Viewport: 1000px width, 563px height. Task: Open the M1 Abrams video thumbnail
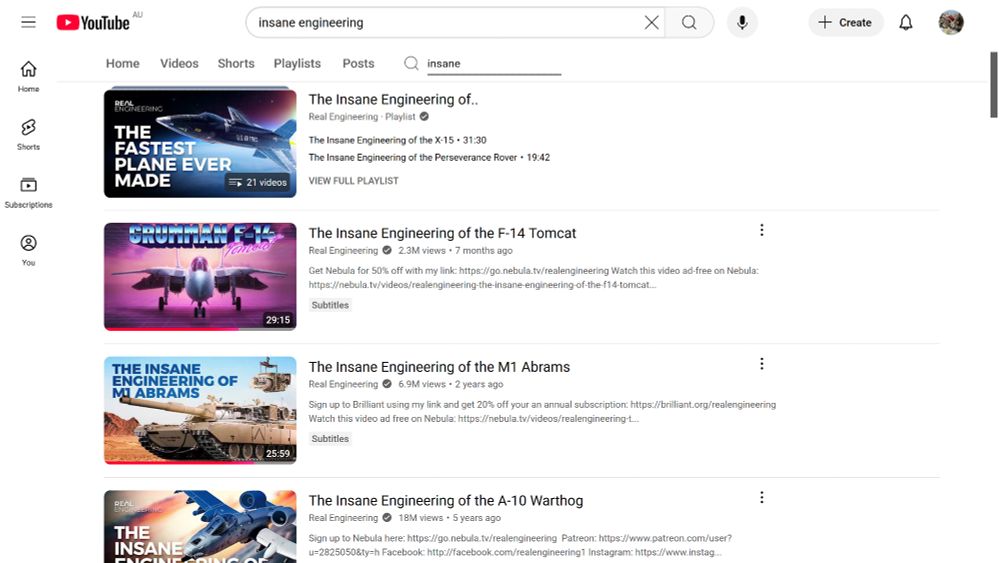tap(200, 410)
